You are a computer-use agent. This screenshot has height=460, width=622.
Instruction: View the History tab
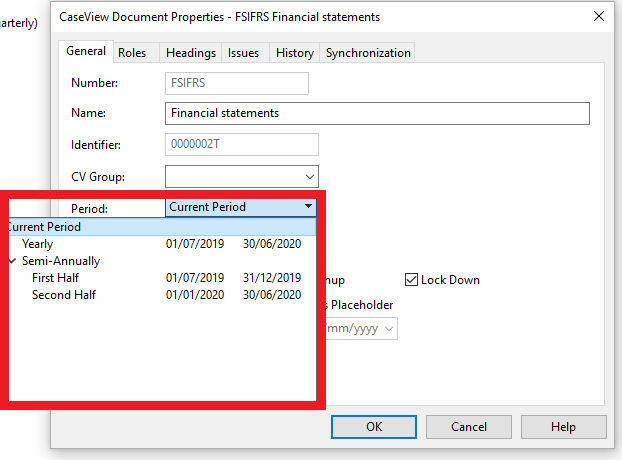[295, 53]
